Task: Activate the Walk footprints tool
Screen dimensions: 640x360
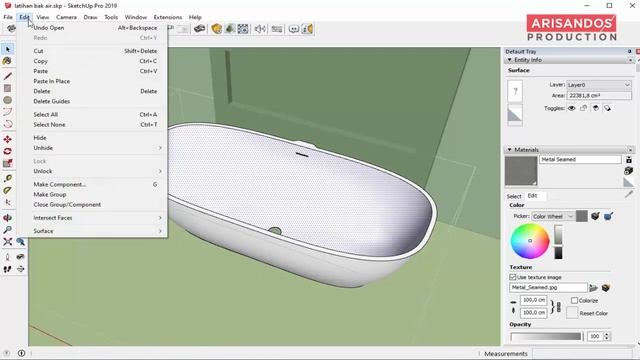Action: tap(7, 269)
